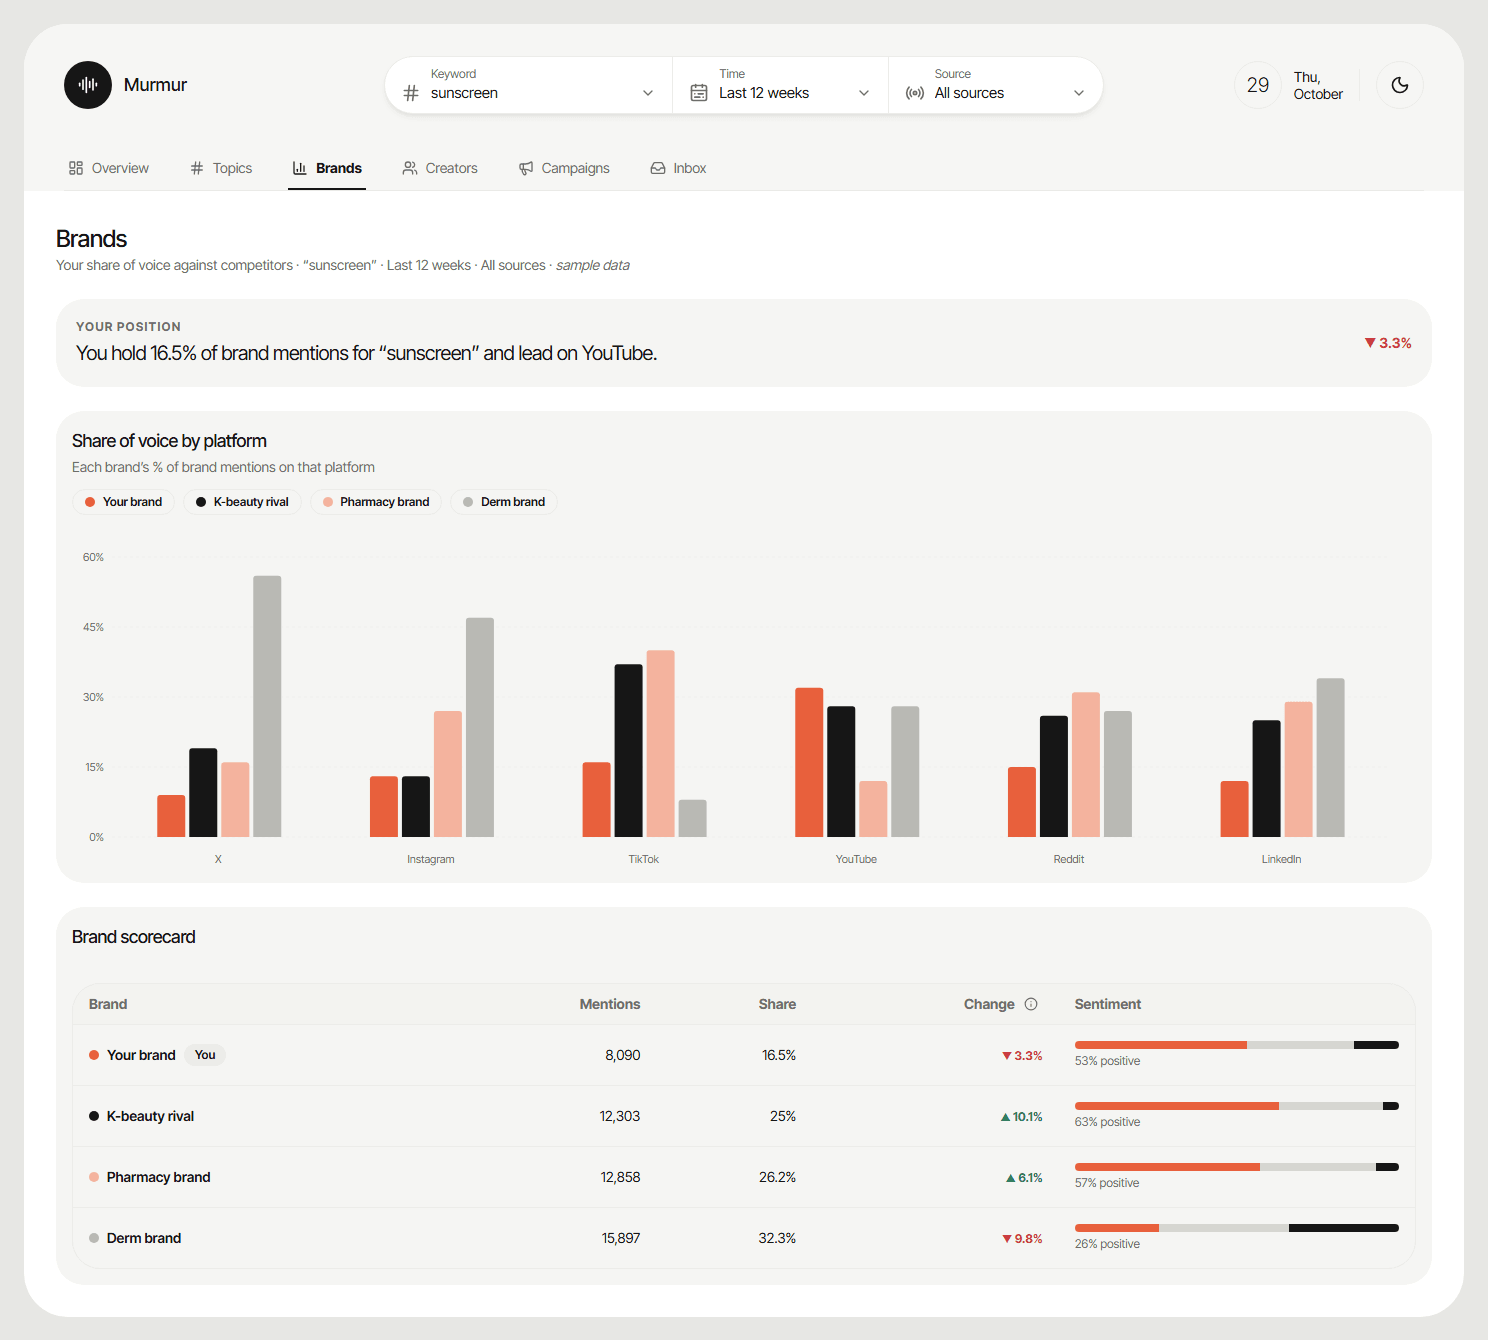
Task: Click the 12,858 mentions cell
Action: click(x=620, y=1177)
